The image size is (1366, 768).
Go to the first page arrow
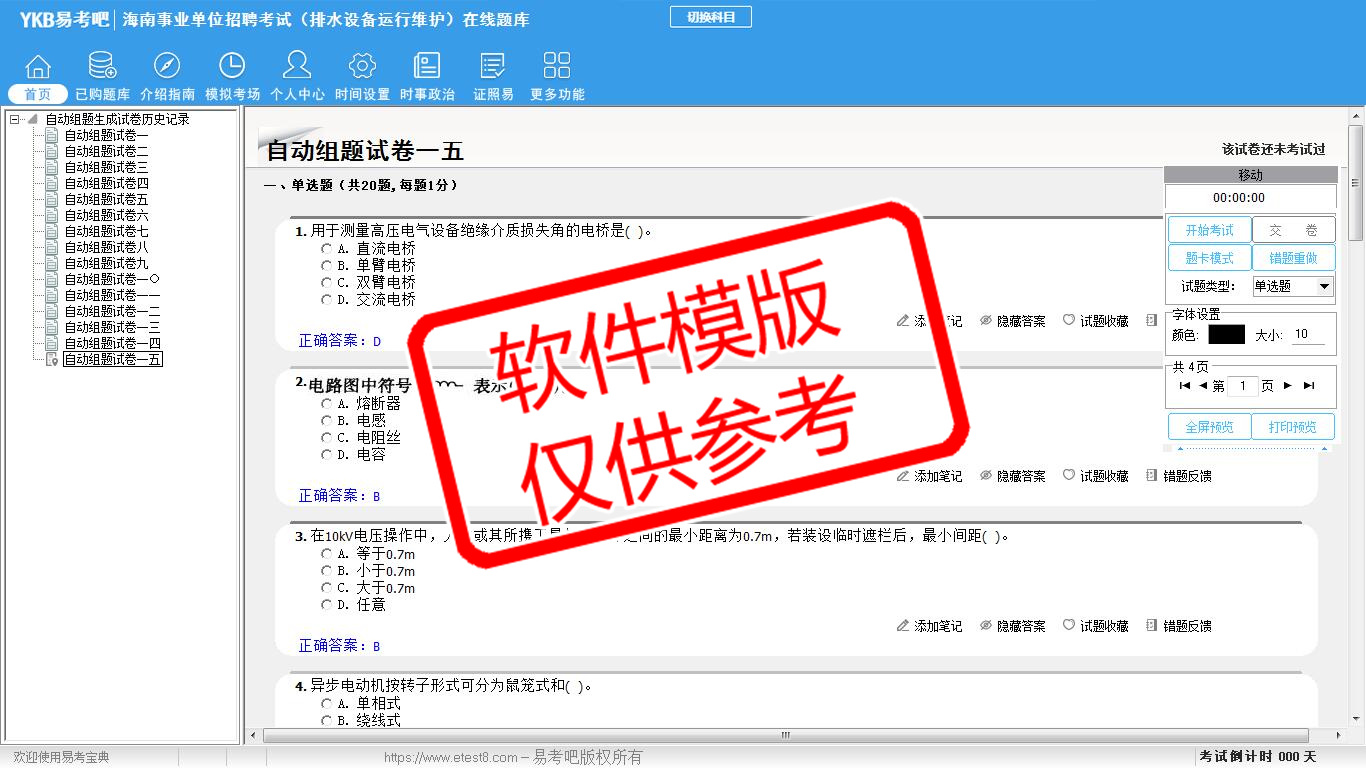1185,386
